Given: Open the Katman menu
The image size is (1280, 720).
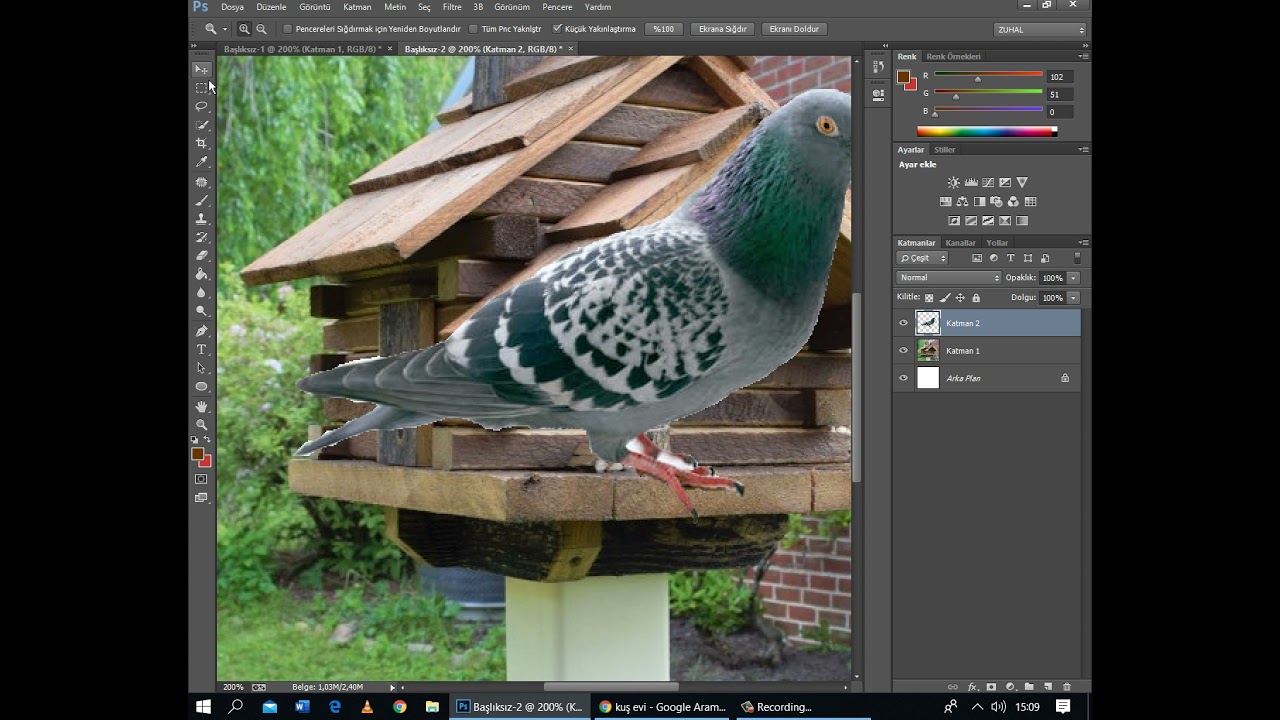Looking at the screenshot, I should pyautogui.click(x=357, y=7).
